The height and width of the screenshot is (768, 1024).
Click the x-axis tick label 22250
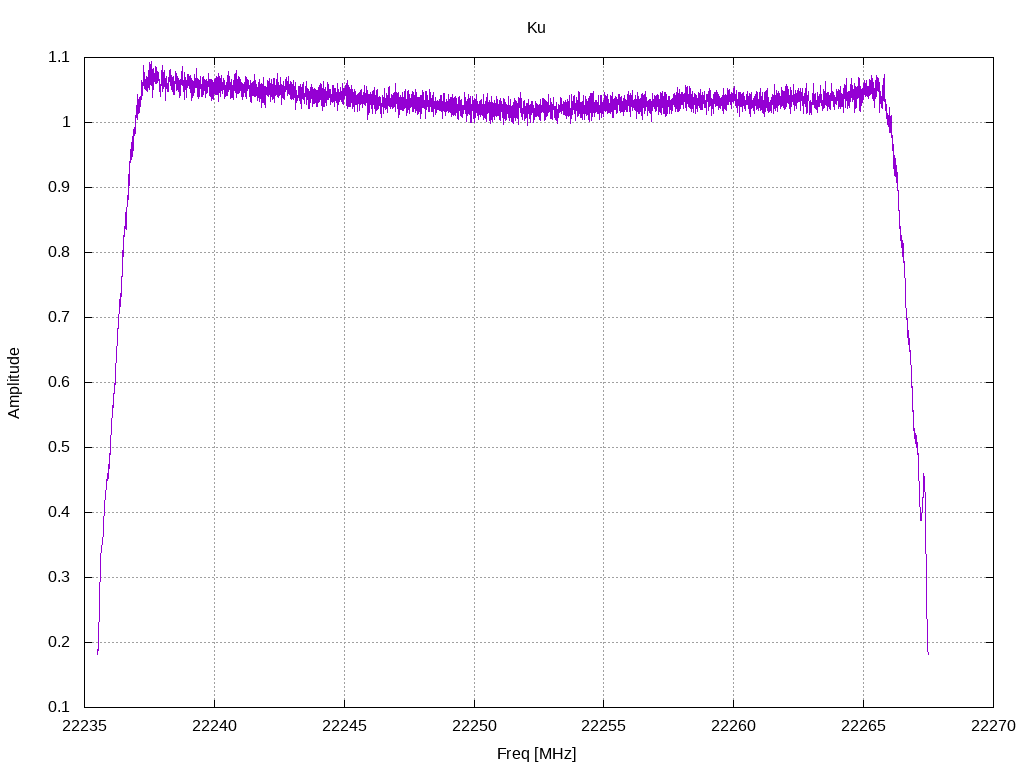tap(474, 726)
